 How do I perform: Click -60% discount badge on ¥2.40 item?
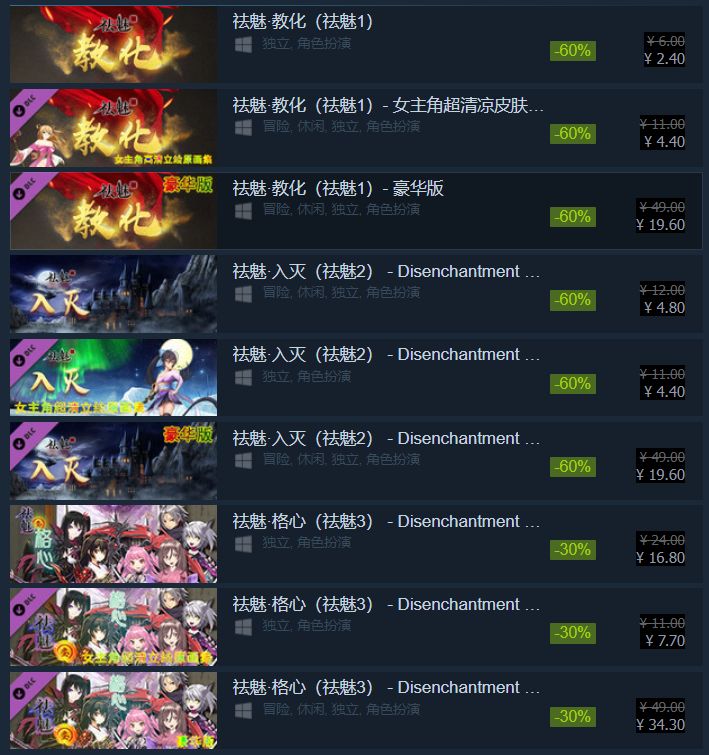pos(573,51)
